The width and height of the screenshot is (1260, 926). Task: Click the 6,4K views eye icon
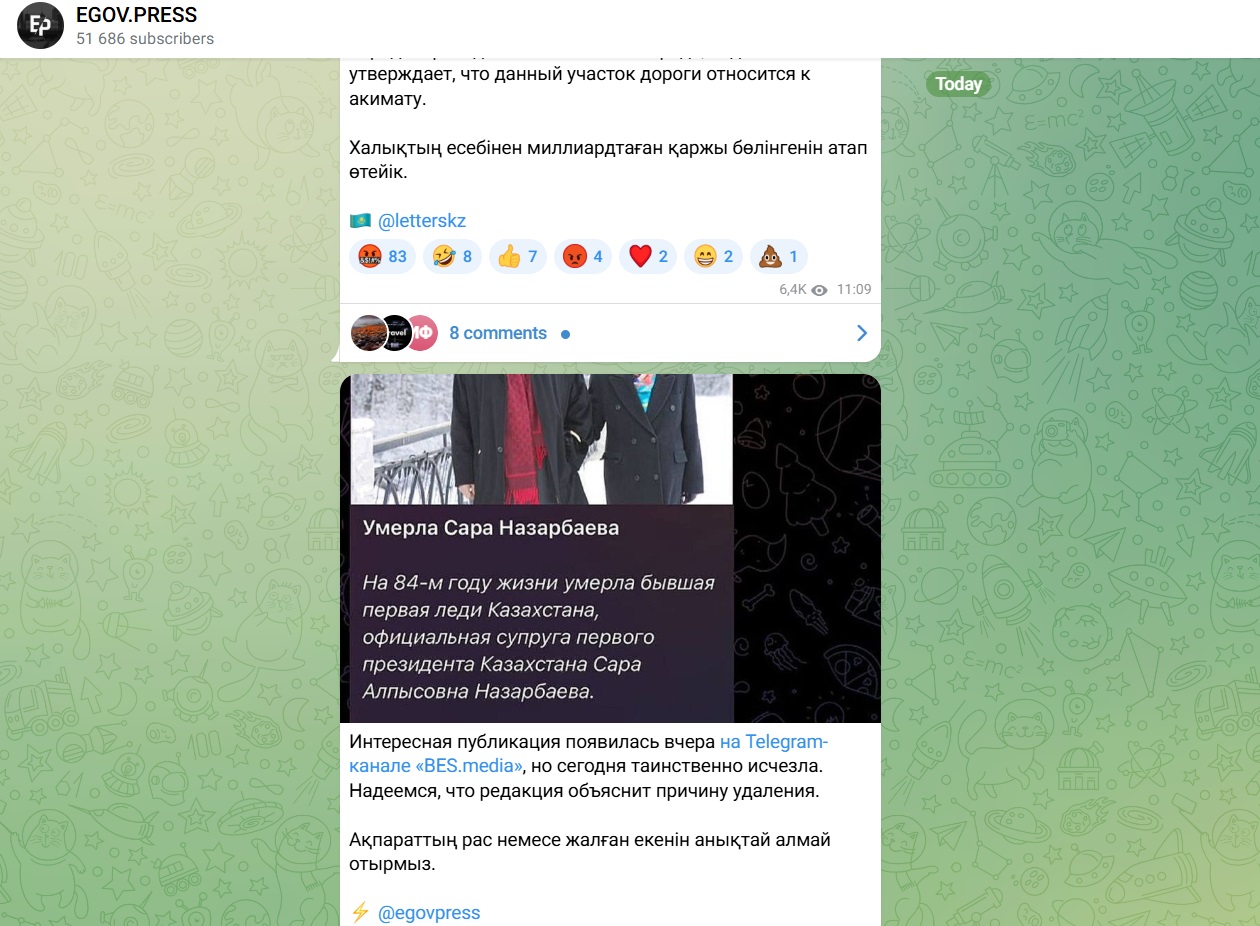(820, 290)
